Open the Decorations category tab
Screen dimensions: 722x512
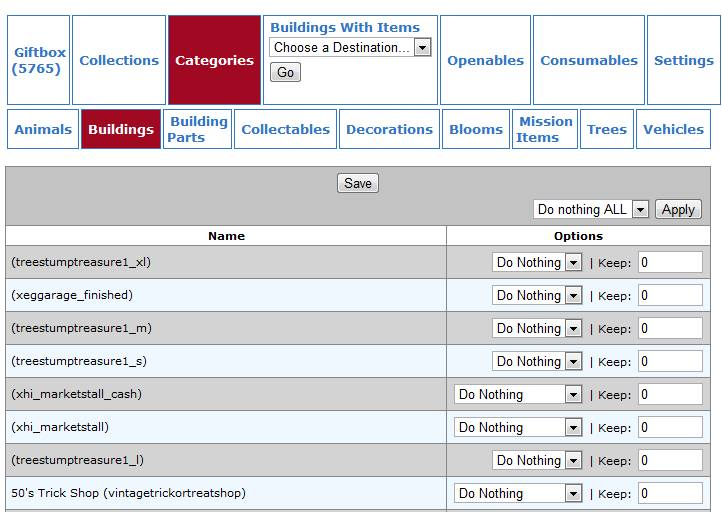389,129
